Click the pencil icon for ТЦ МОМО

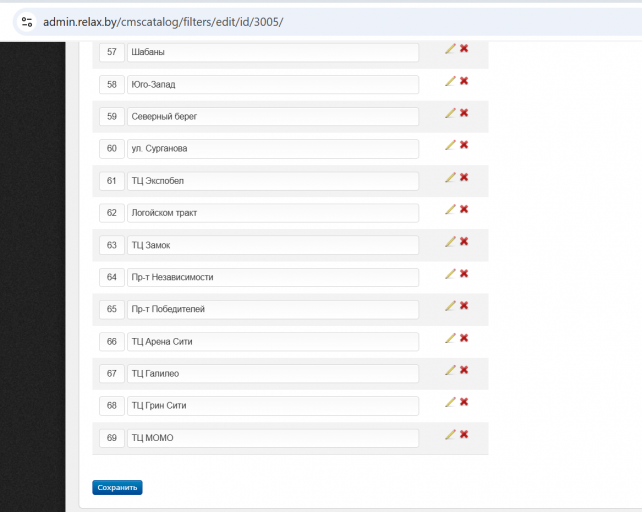[450, 434]
